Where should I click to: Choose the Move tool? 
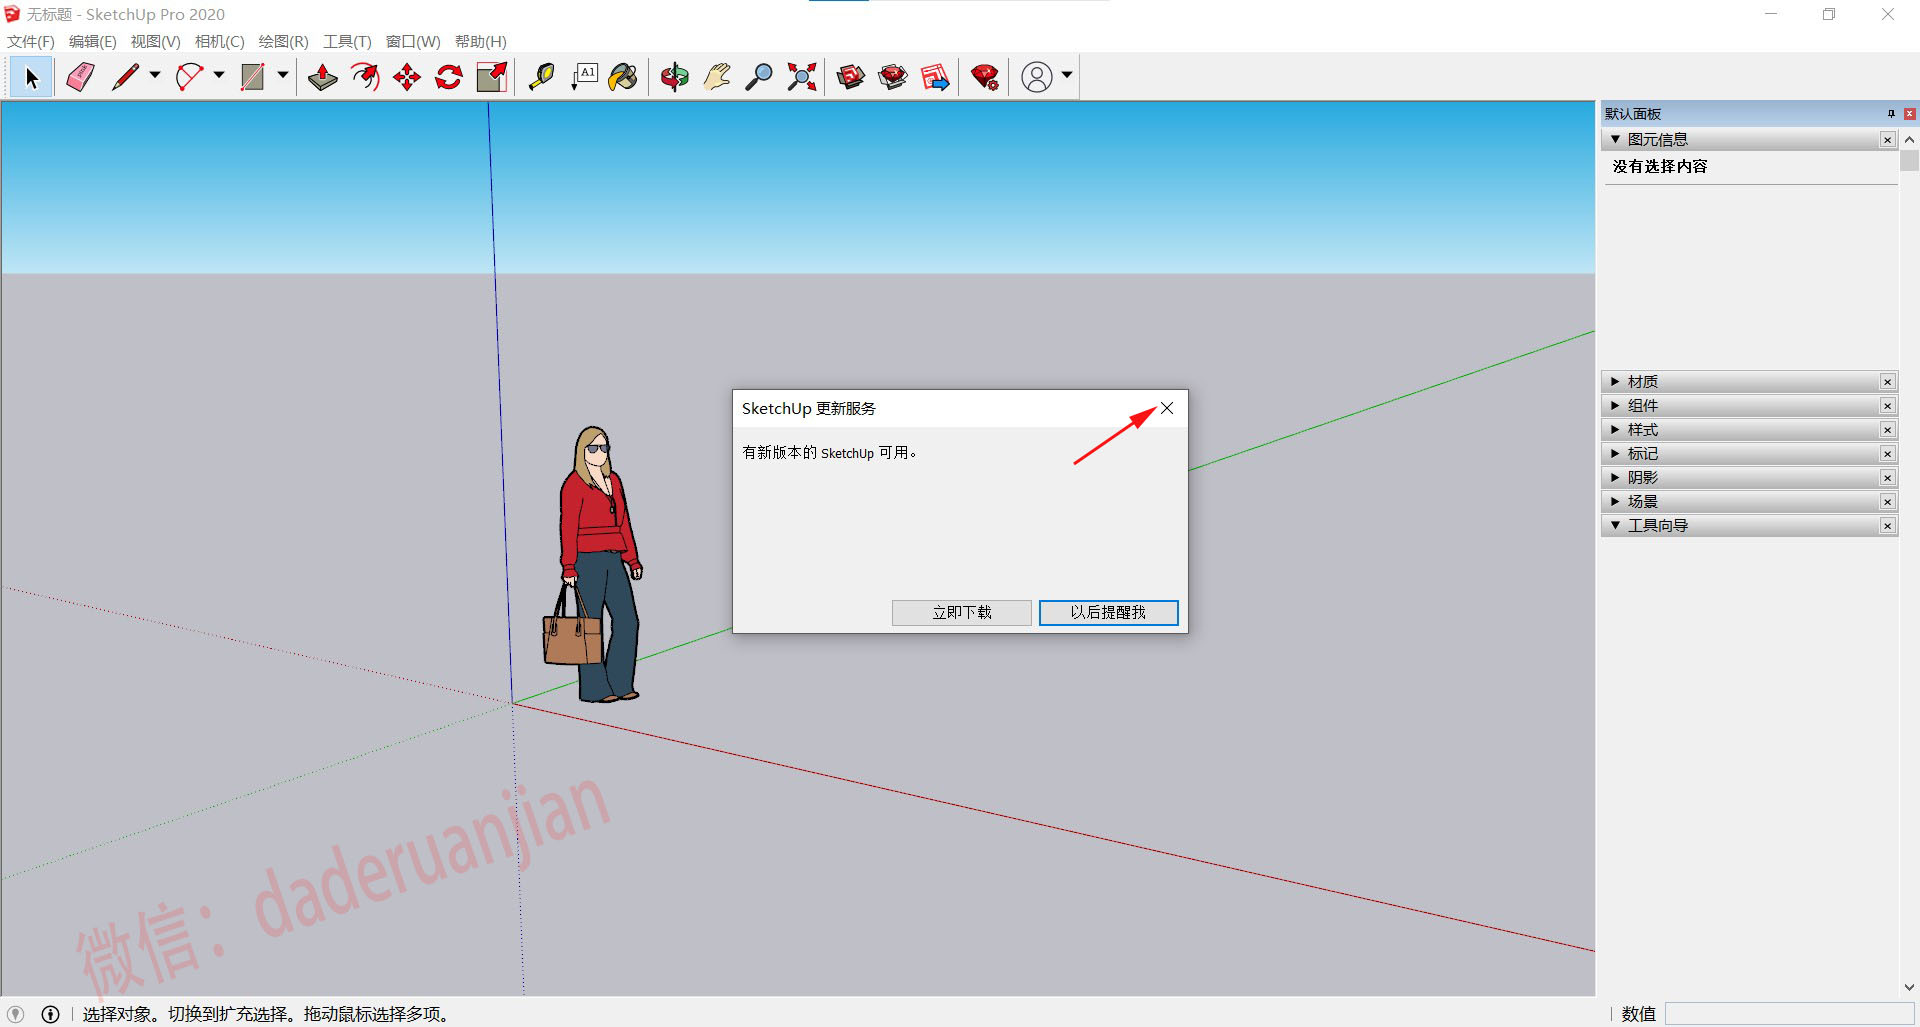pos(407,77)
